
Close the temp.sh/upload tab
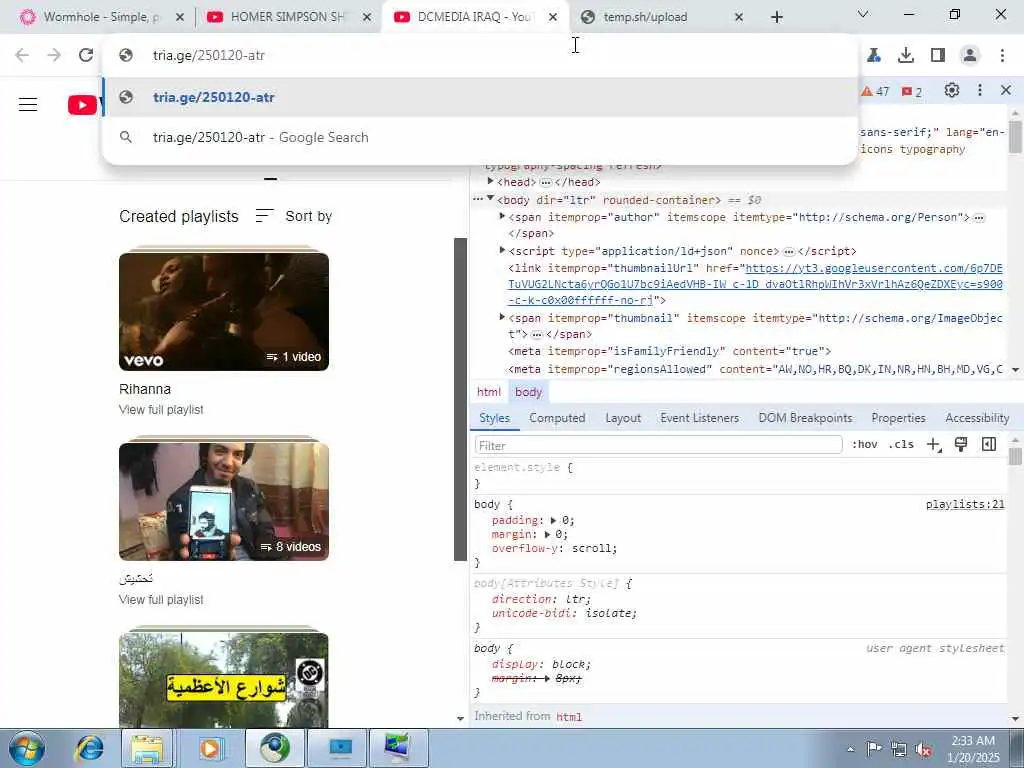click(739, 18)
